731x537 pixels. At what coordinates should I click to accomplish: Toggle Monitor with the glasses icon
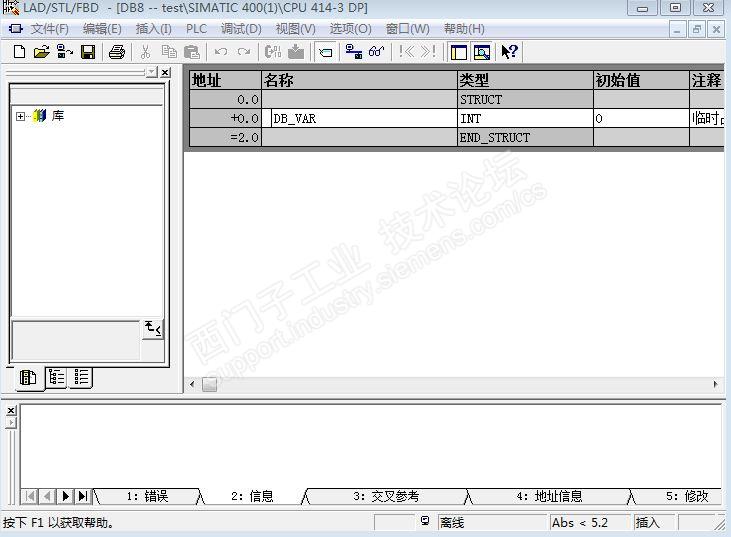377,52
